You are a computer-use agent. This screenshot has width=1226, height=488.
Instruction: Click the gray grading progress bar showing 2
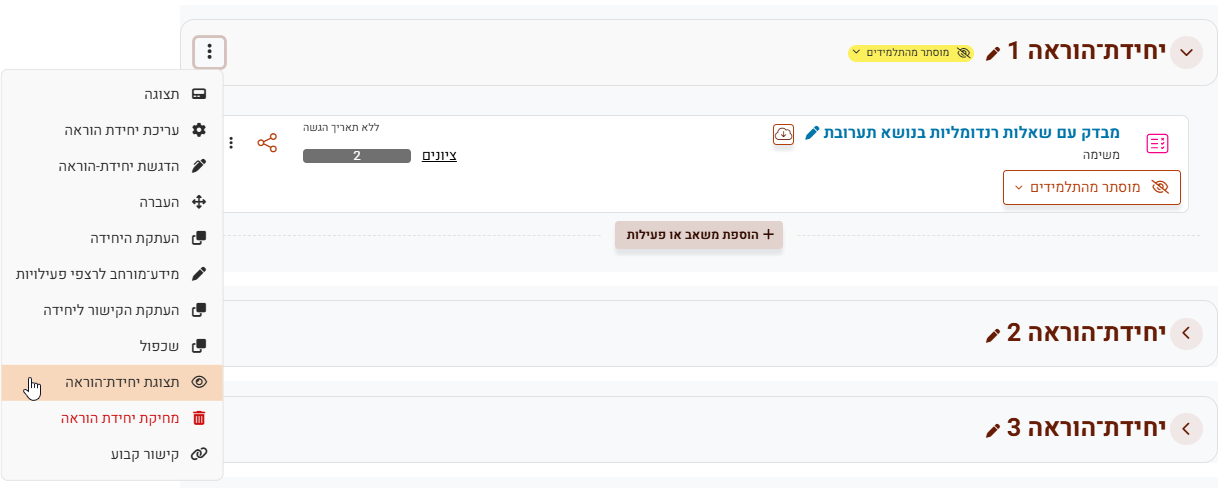click(357, 156)
